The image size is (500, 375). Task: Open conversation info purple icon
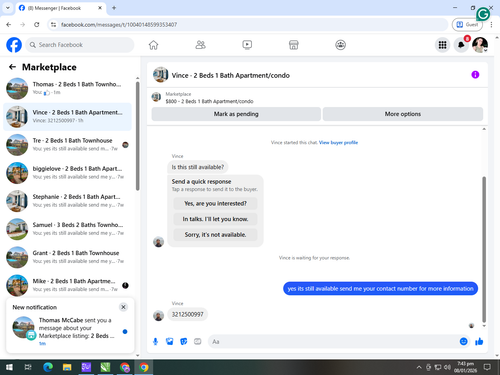tap(475, 75)
